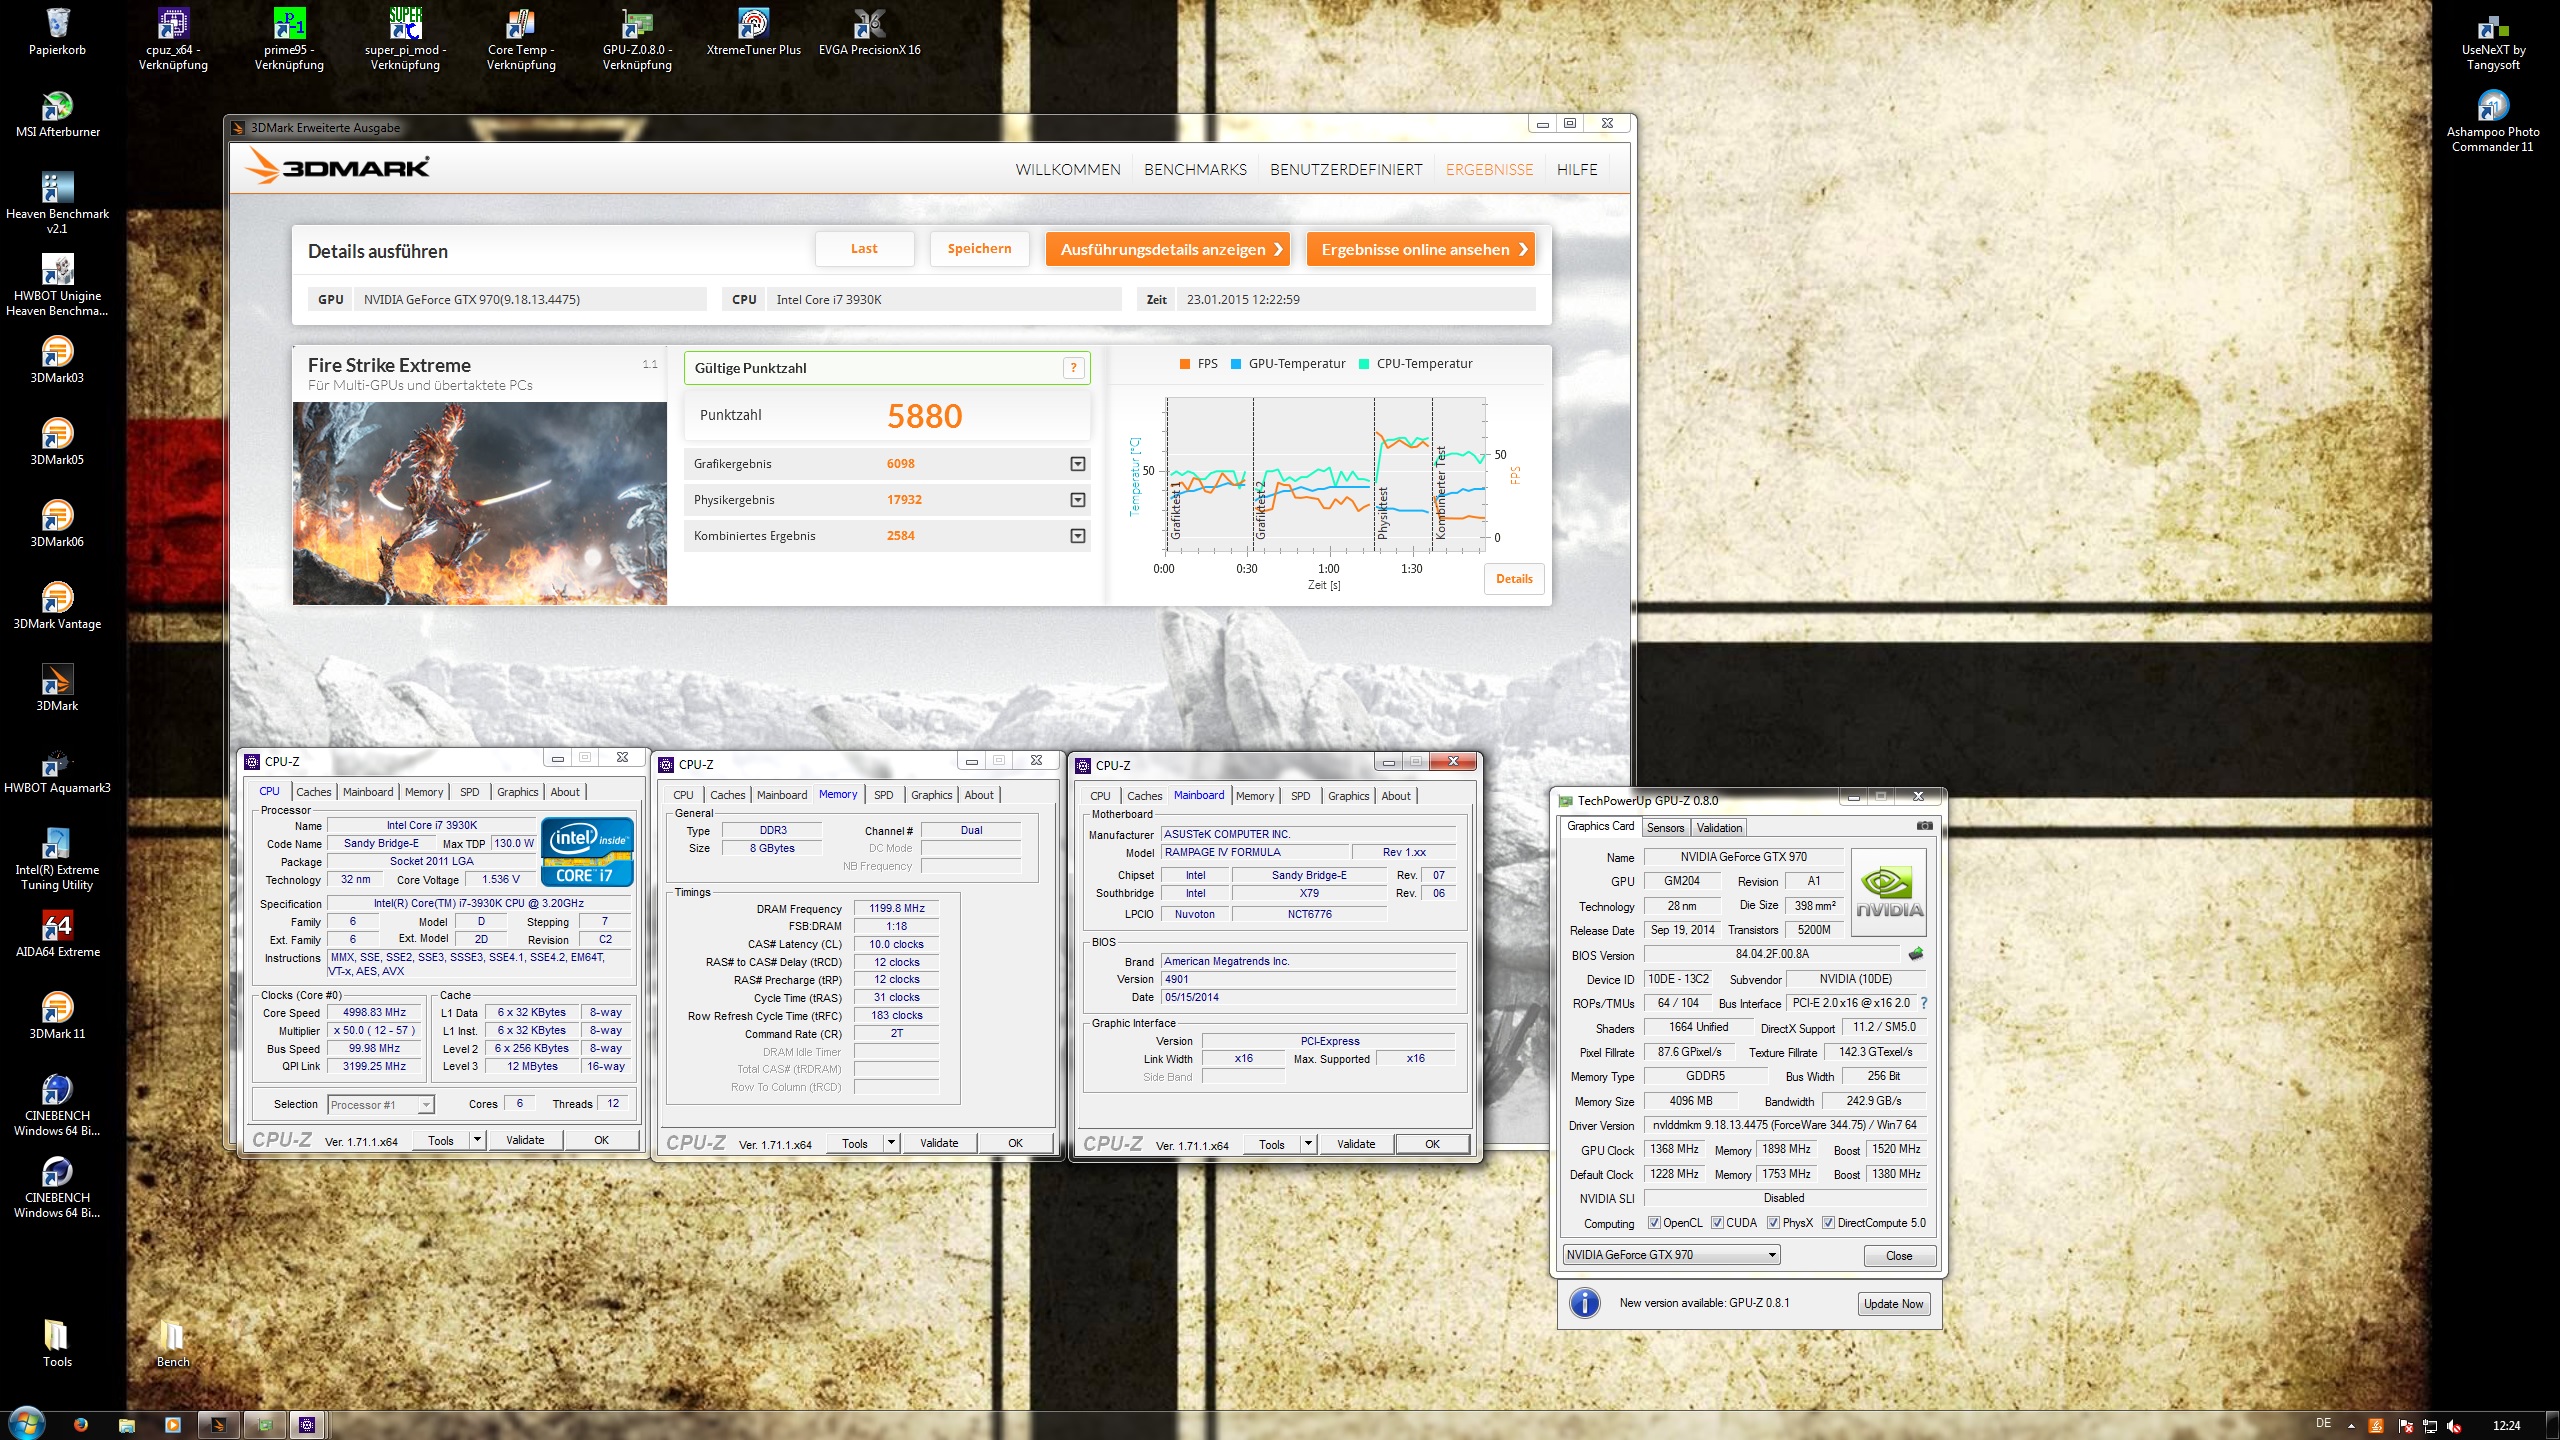This screenshot has width=2560, height=1440.
Task: Expand the Grafikergebnis score row
Action: tap(1077, 464)
